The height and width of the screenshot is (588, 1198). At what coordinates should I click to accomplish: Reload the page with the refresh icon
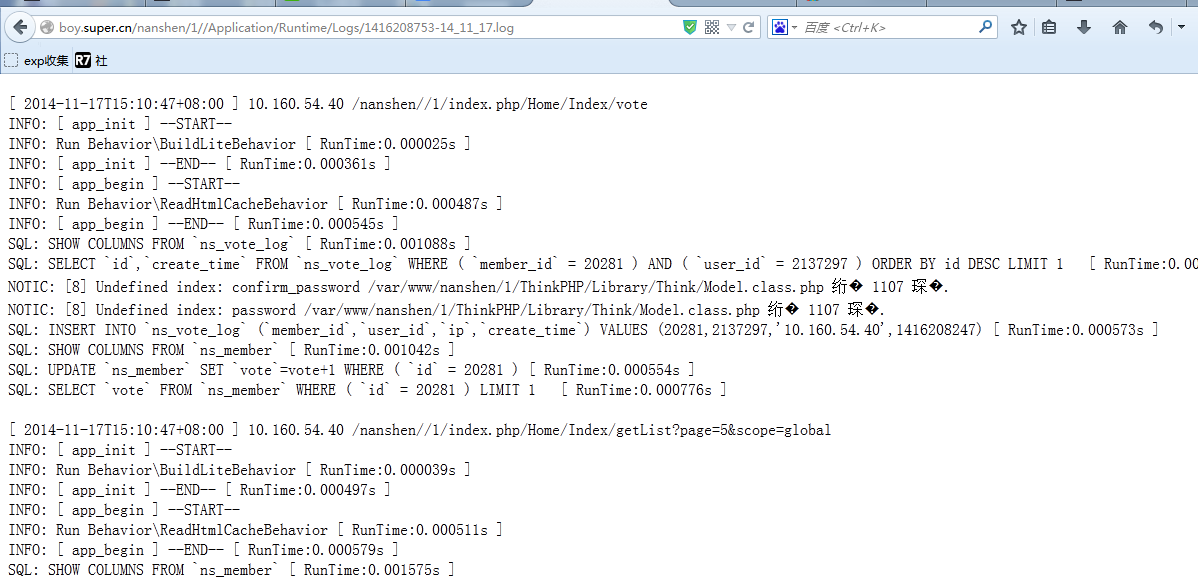pyautogui.click(x=749, y=27)
